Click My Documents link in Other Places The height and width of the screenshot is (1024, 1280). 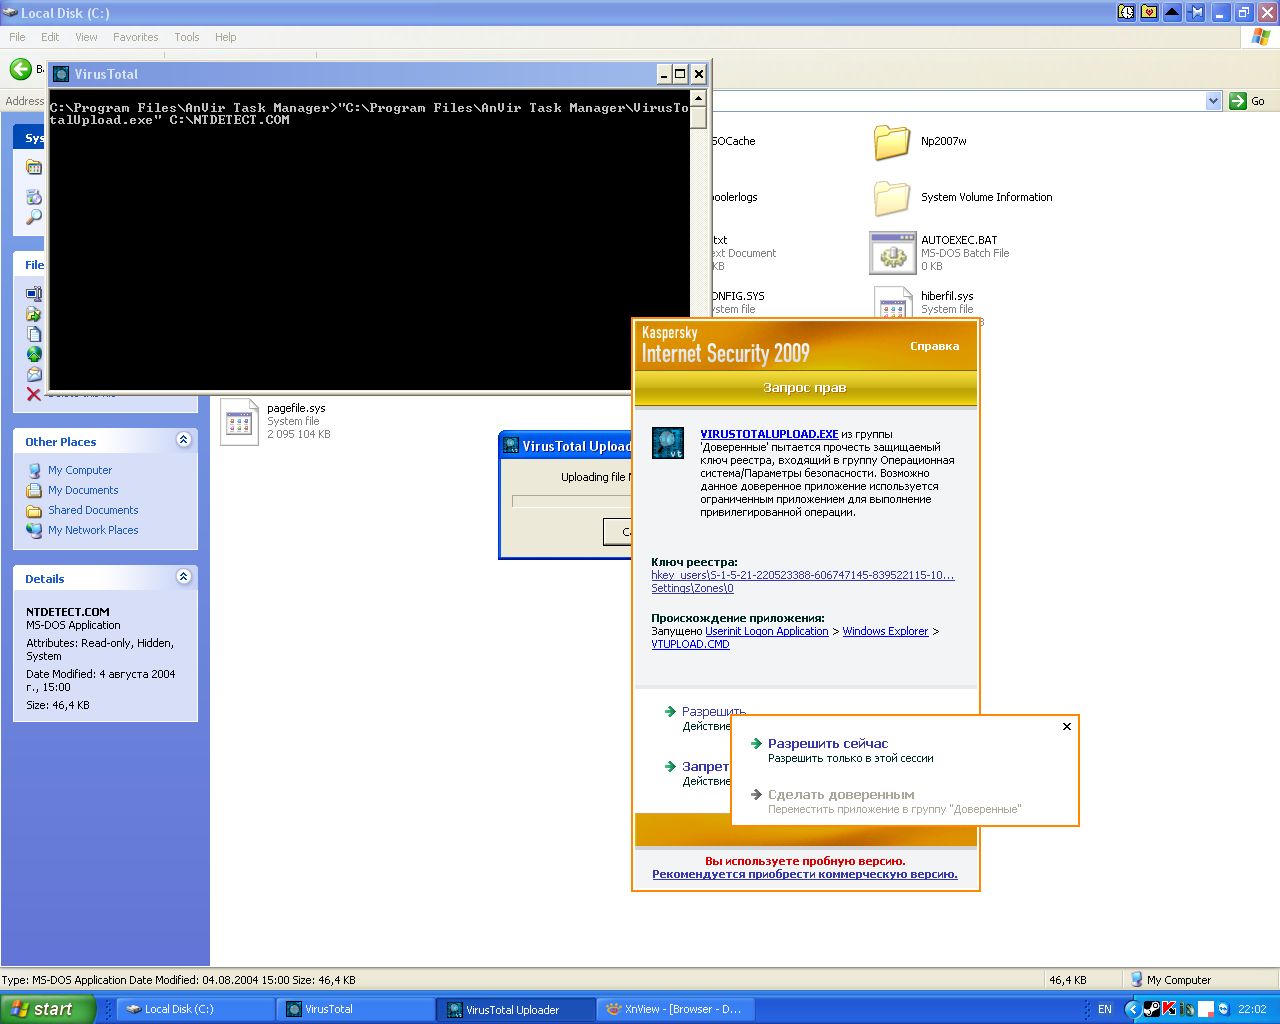[x=83, y=490]
